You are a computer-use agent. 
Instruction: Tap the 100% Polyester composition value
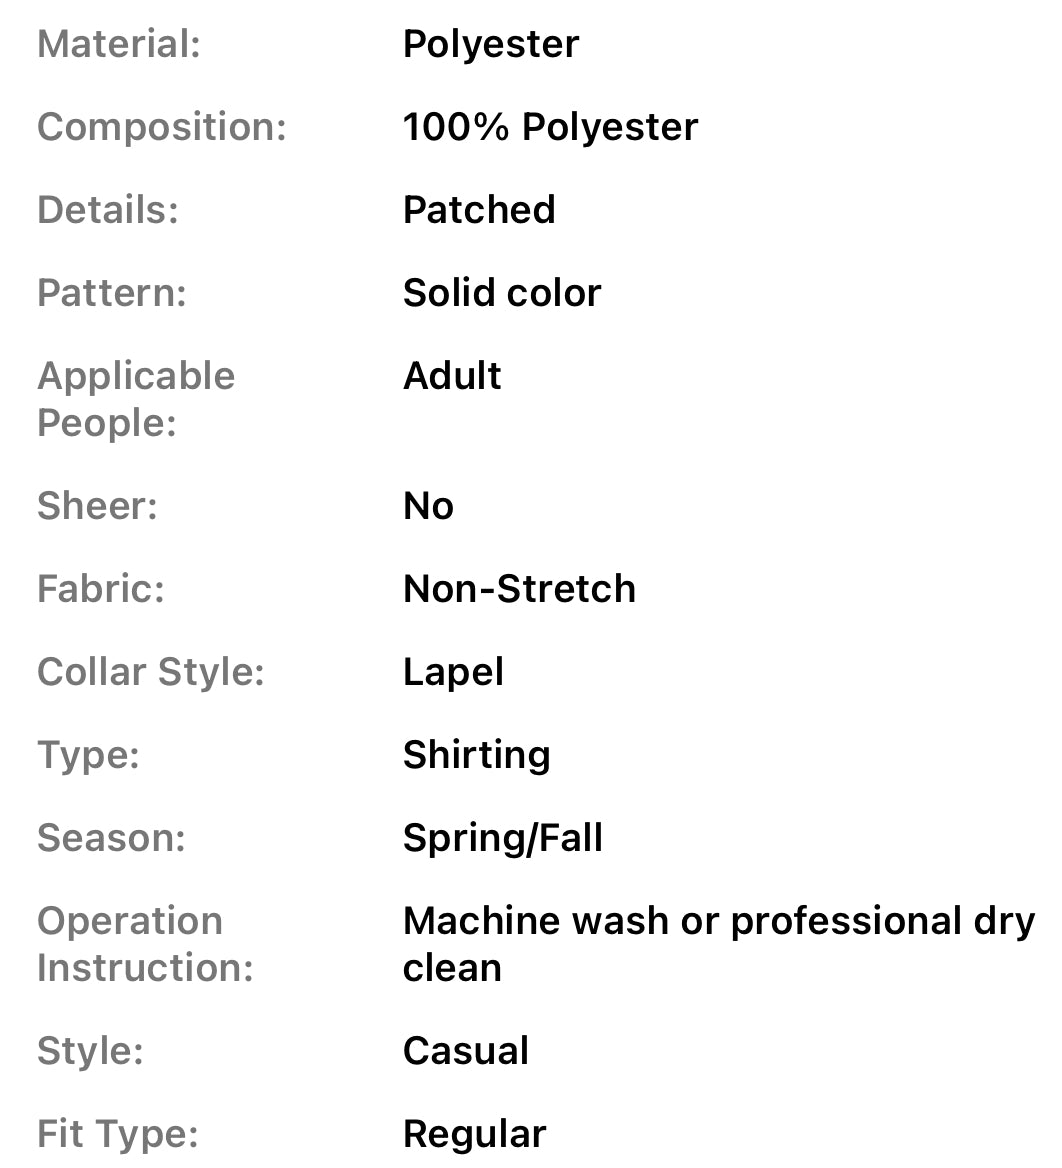pos(550,128)
